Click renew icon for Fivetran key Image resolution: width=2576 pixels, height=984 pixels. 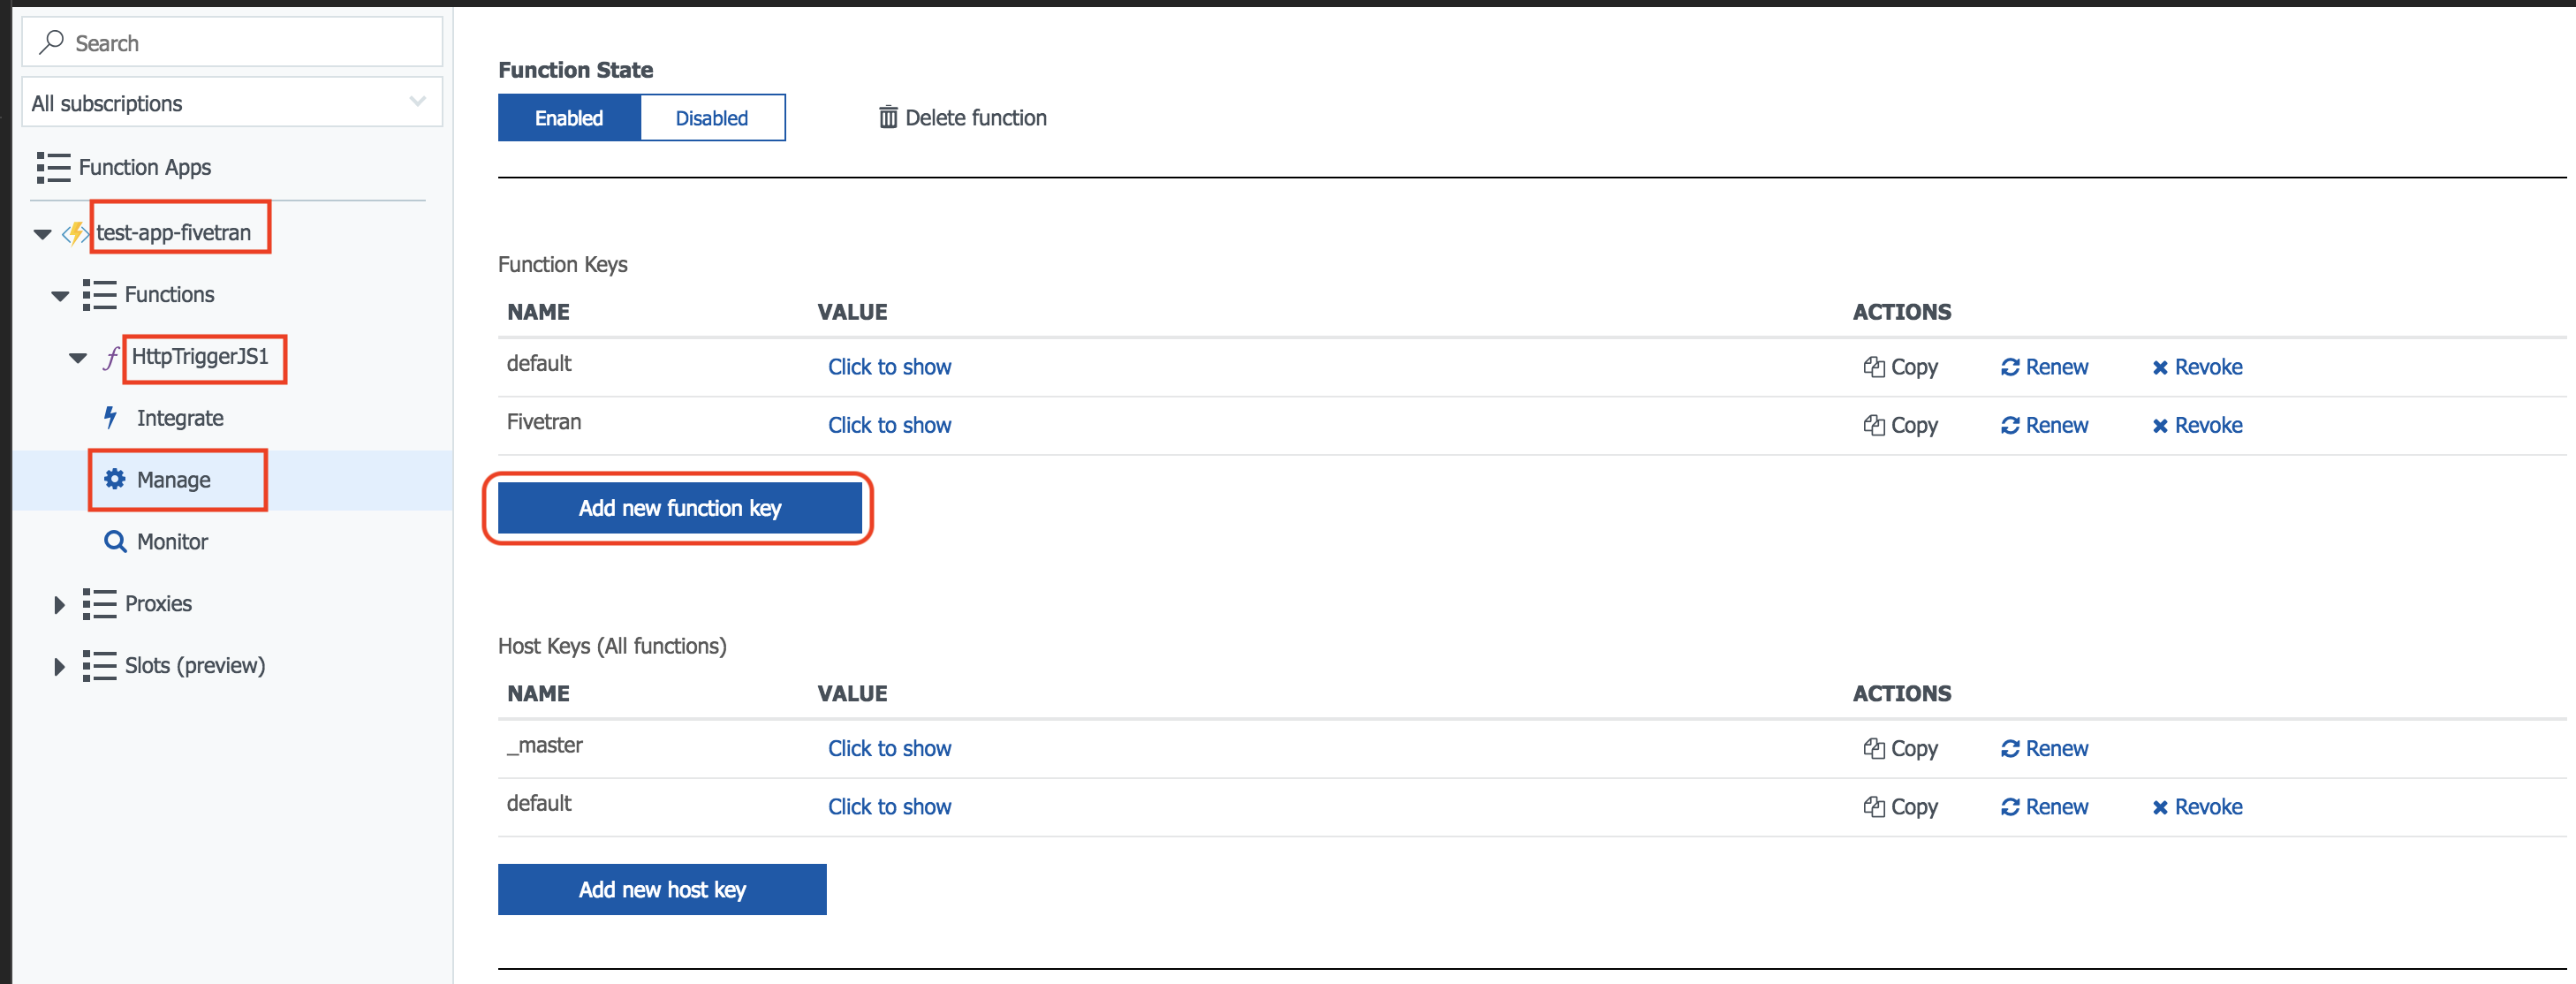point(2009,425)
